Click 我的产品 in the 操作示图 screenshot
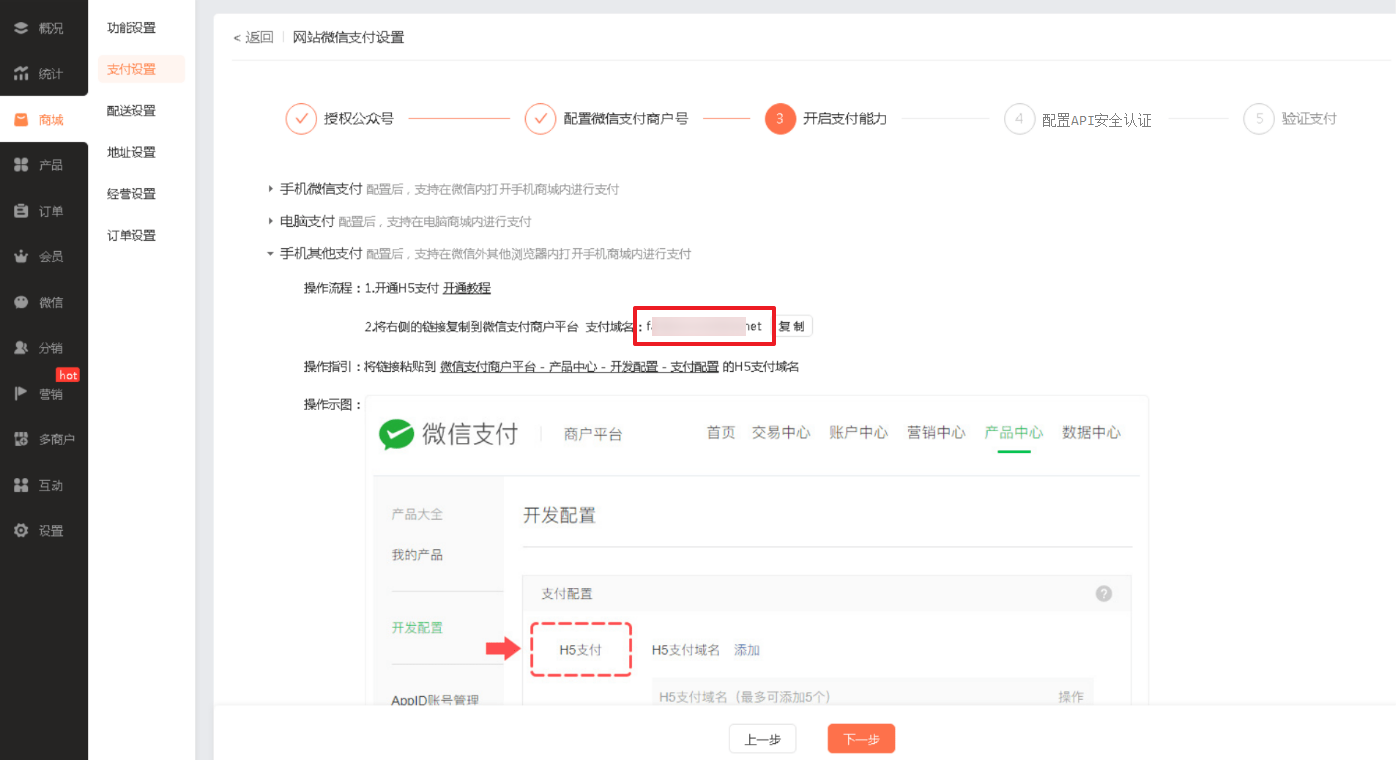 [x=417, y=555]
